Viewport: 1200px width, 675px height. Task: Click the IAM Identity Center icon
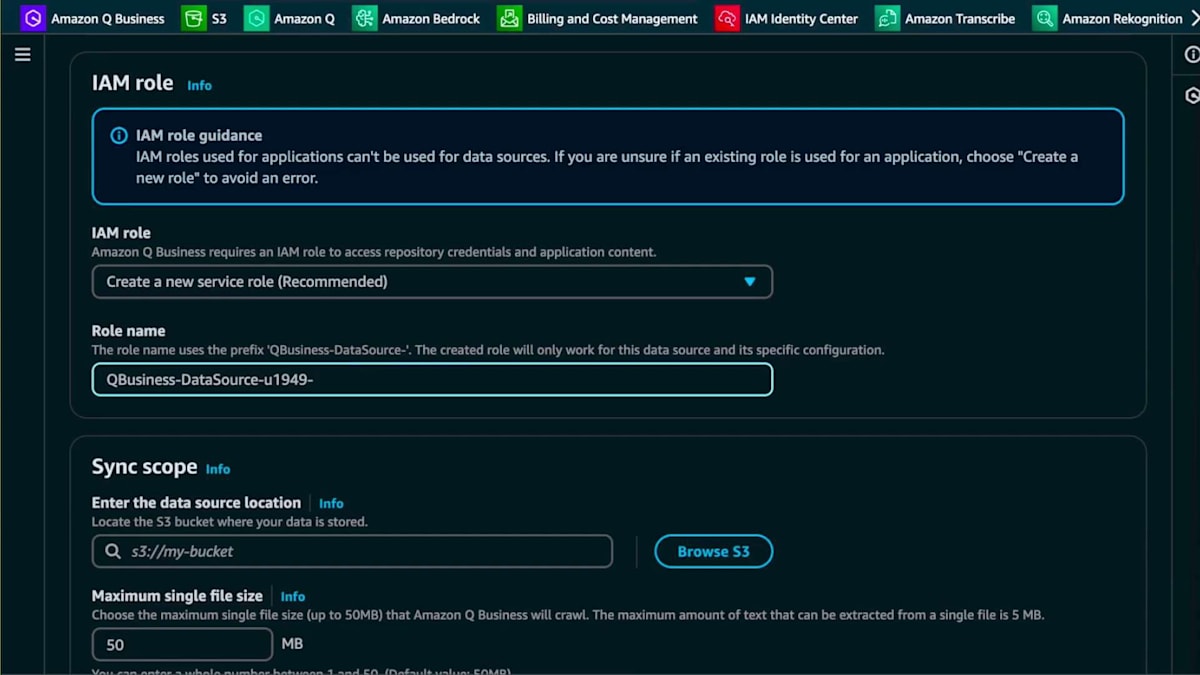(x=727, y=18)
